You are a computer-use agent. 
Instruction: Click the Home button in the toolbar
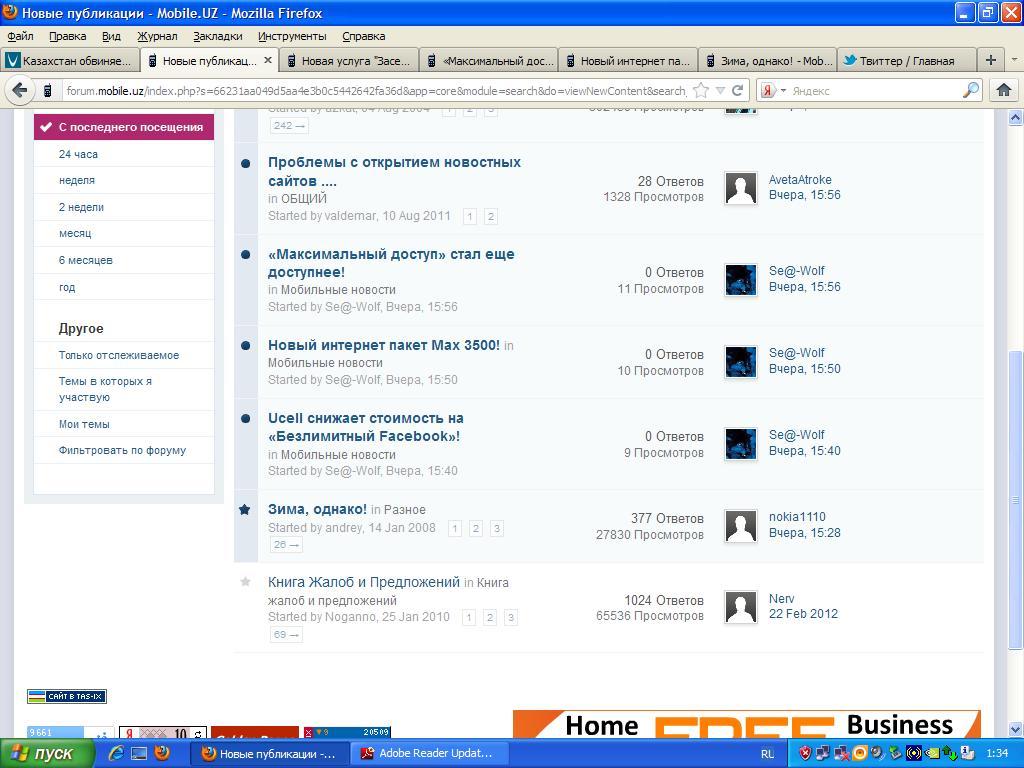(x=1004, y=90)
